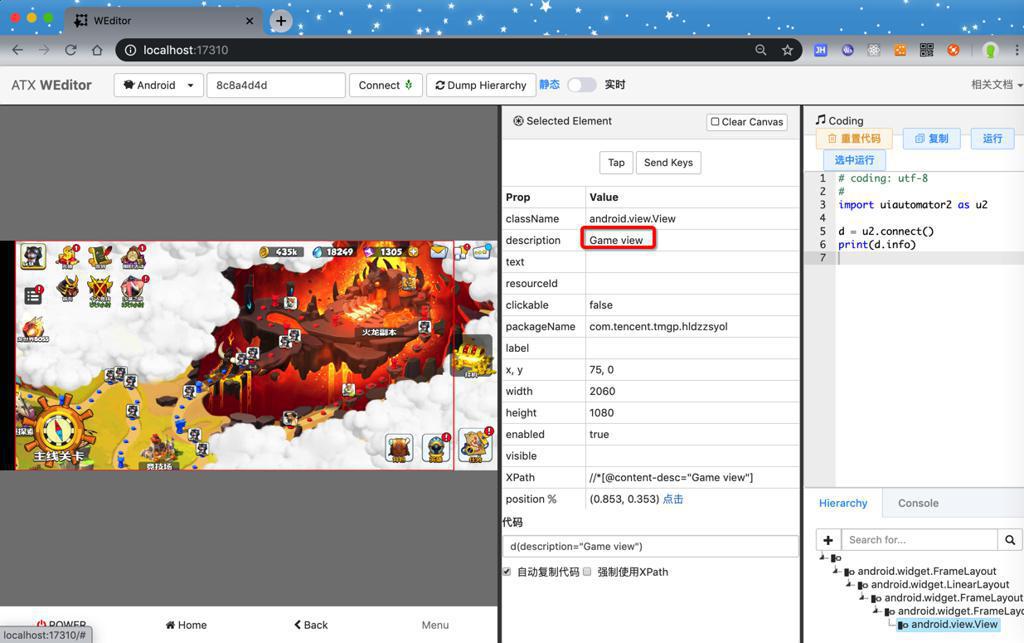Viewport: 1024px width, 643px height.
Task: Open the green profile avatar
Action: pos(990,50)
